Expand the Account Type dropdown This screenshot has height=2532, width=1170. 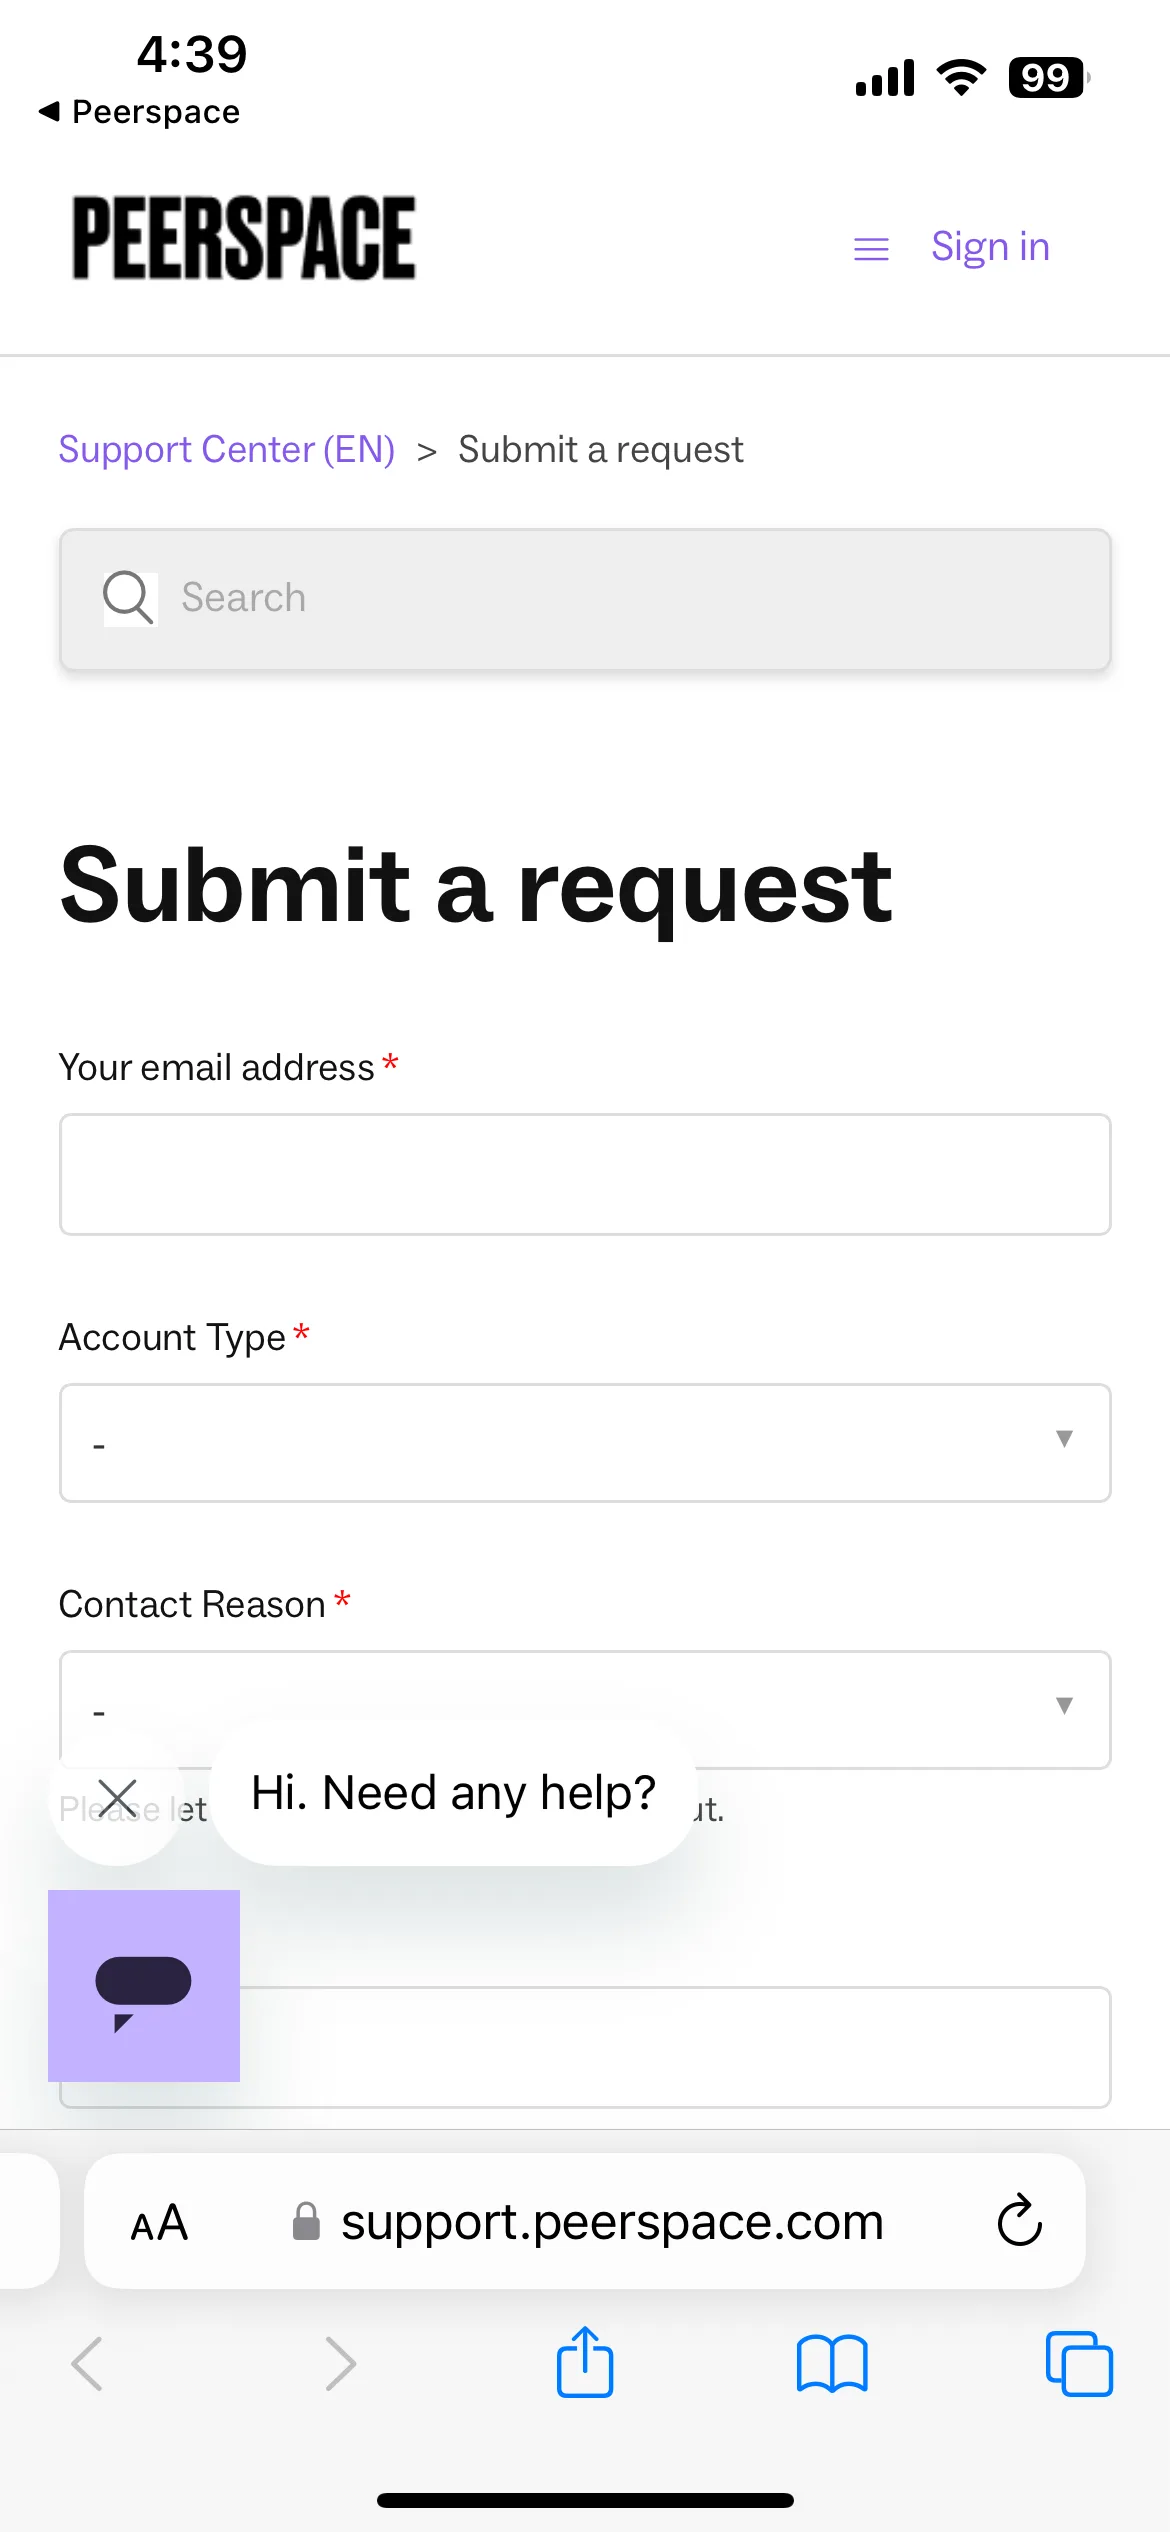coord(585,1443)
